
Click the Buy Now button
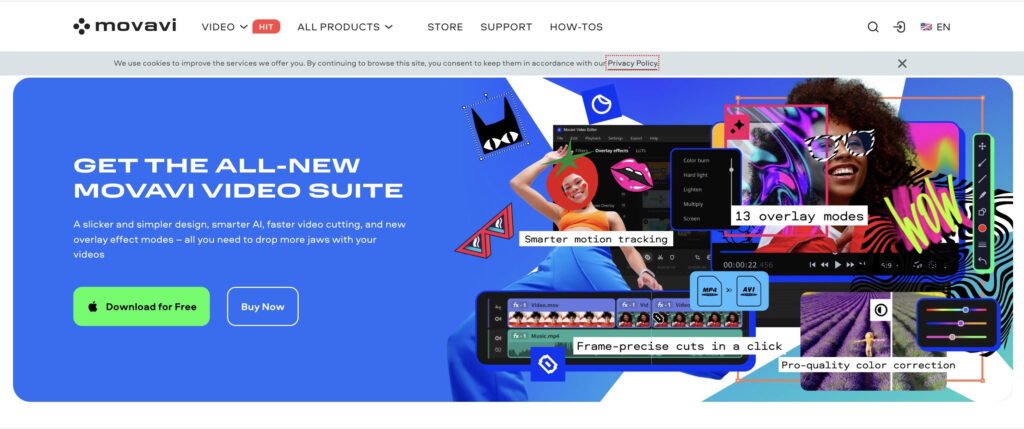click(x=262, y=307)
